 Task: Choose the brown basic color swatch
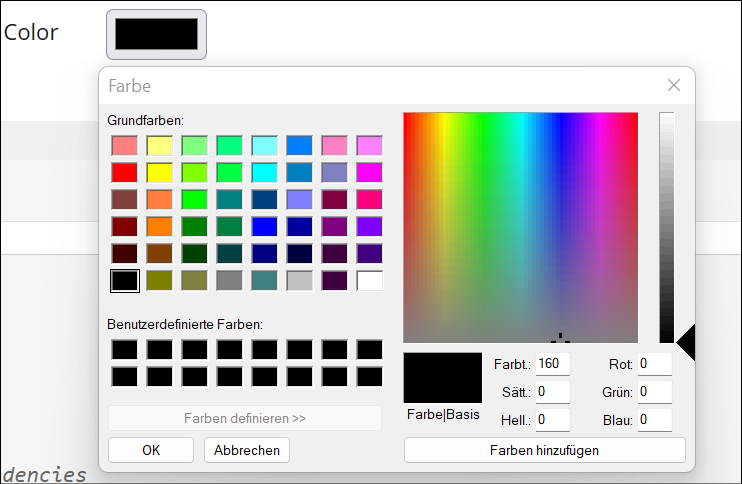(160, 254)
